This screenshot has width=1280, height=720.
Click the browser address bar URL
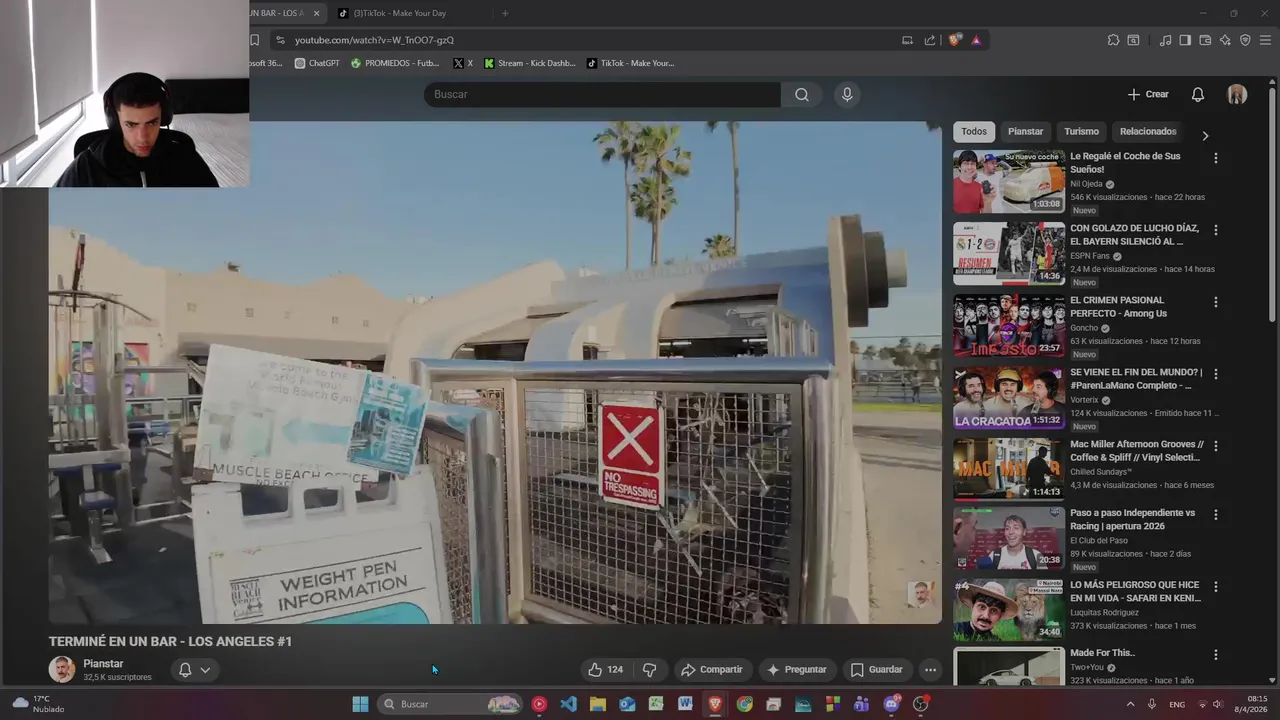[374, 40]
